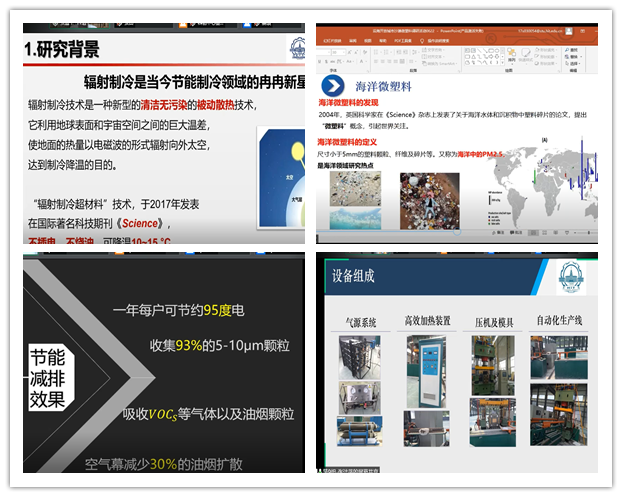Pick the triangle shape in gallery

tap(474, 57)
